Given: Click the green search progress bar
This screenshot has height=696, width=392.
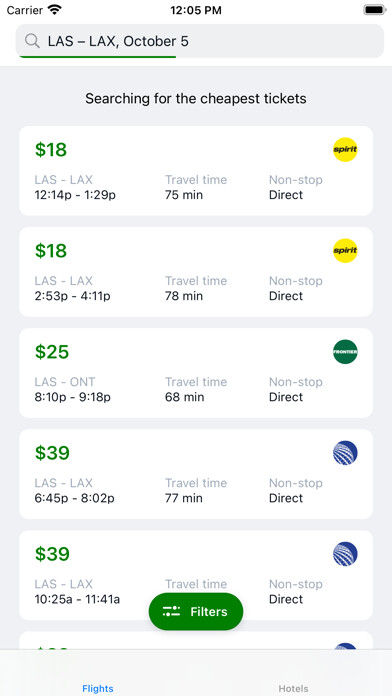Looking at the screenshot, I should pos(98,57).
